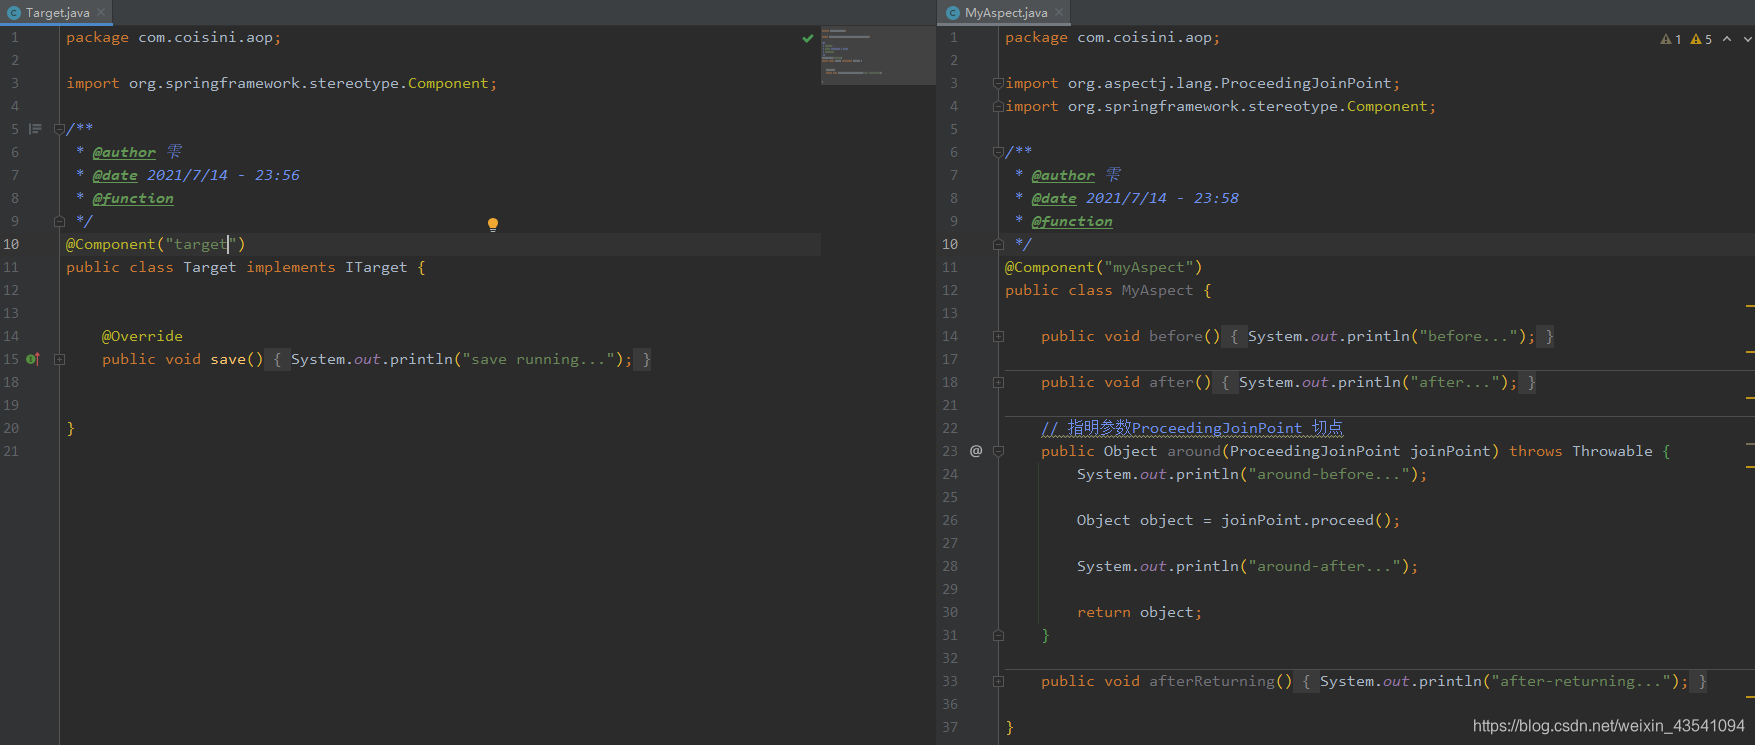Click the package declaration in Target.java
Image resolution: width=1755 pixels, height=745 pixels.
tap(174, 37)
